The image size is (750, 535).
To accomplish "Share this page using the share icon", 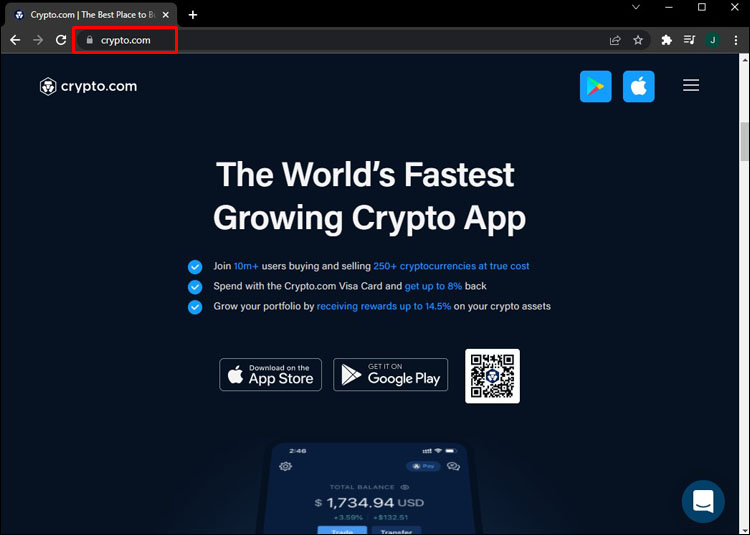I will 615,40.
